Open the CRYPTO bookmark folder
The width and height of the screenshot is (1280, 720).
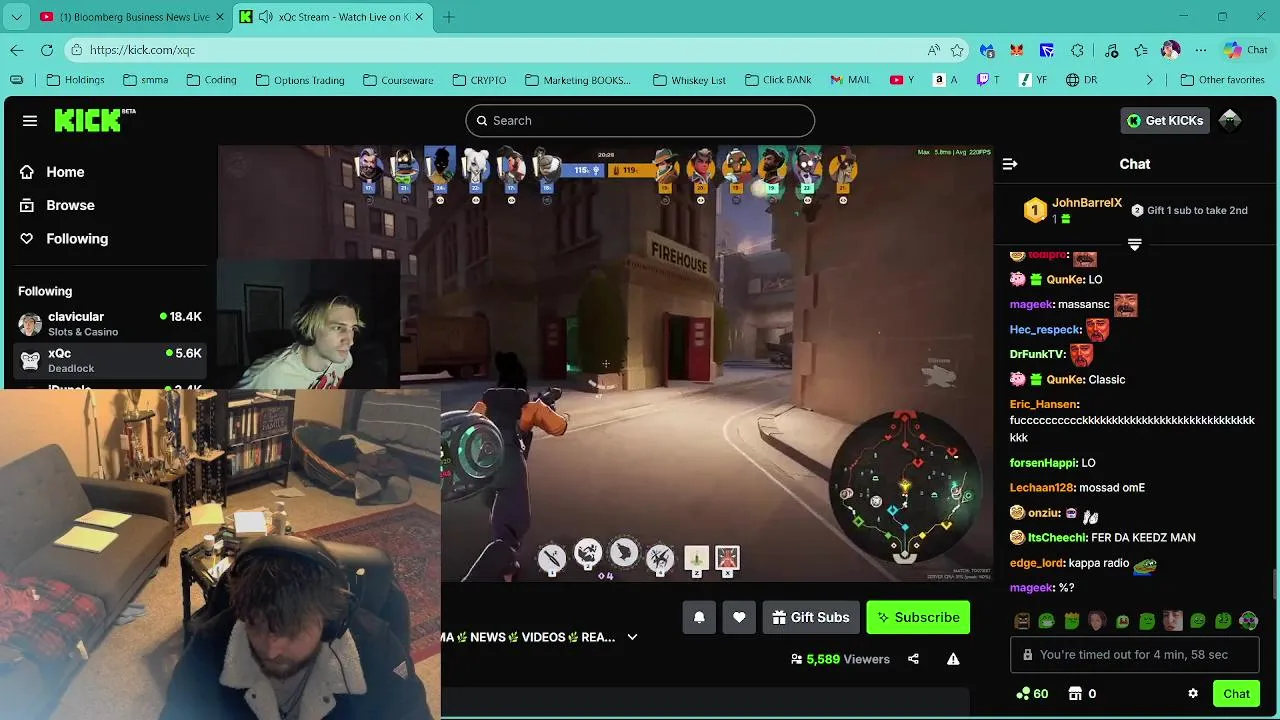pyautogui.click(x=479, y=80)
